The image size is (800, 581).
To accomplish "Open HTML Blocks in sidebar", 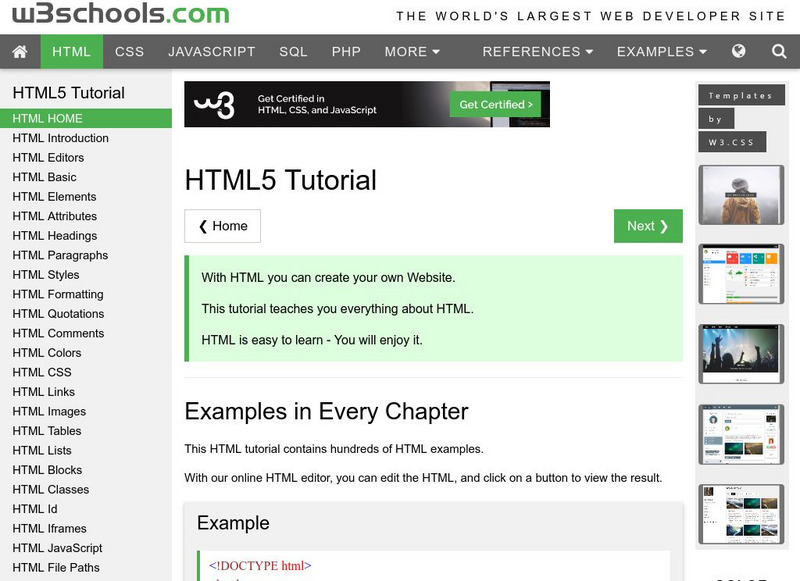I will pos(86,470).
